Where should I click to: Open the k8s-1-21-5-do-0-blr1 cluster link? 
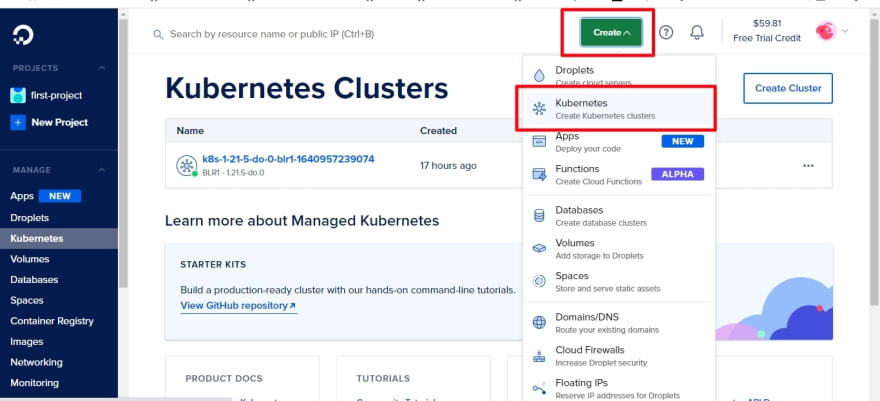tap(288, 159)
